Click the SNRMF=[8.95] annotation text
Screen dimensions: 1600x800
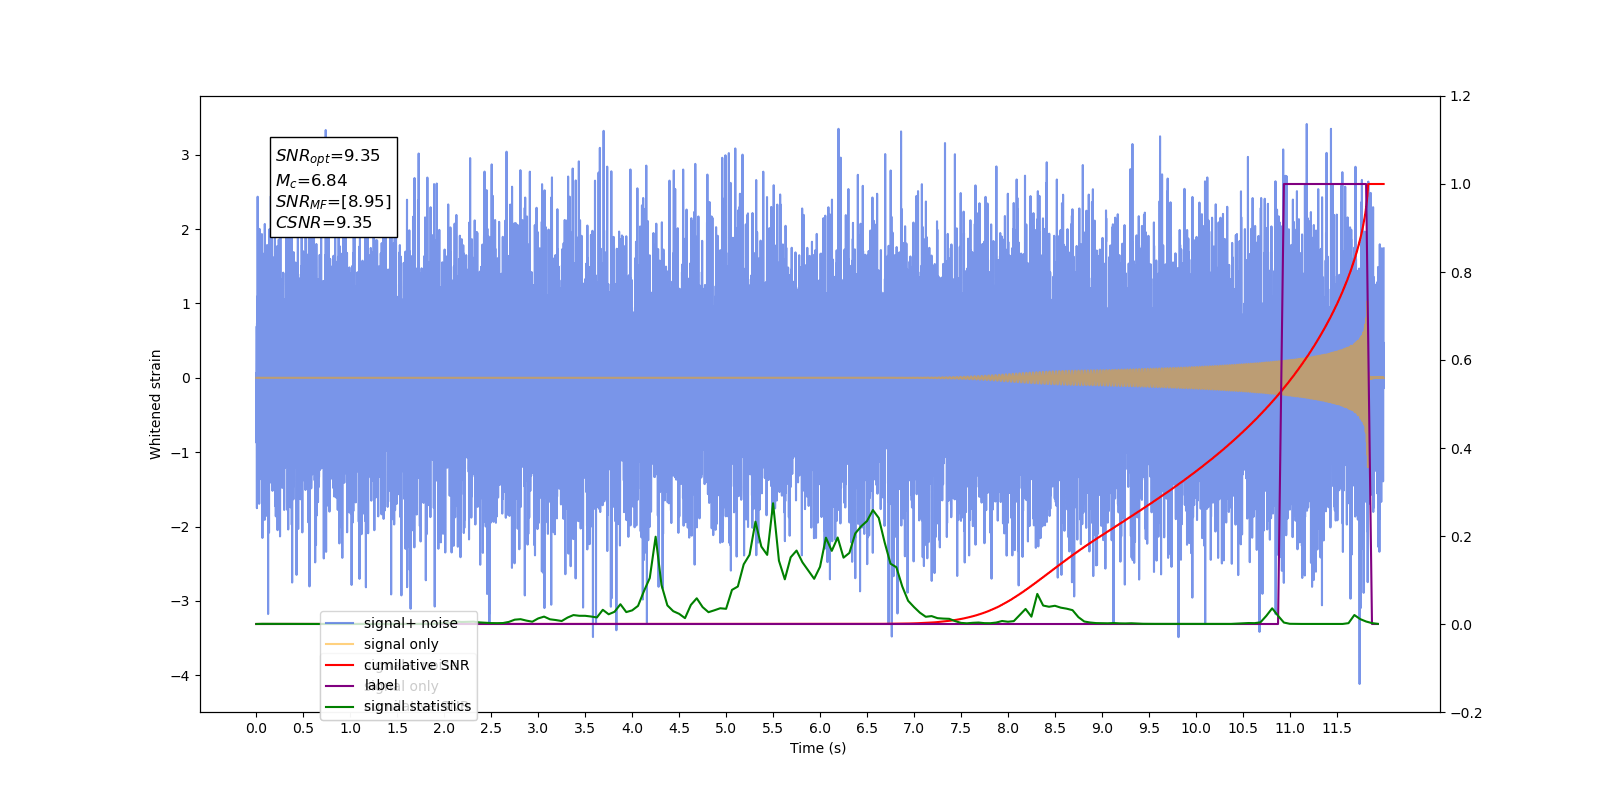333,202
